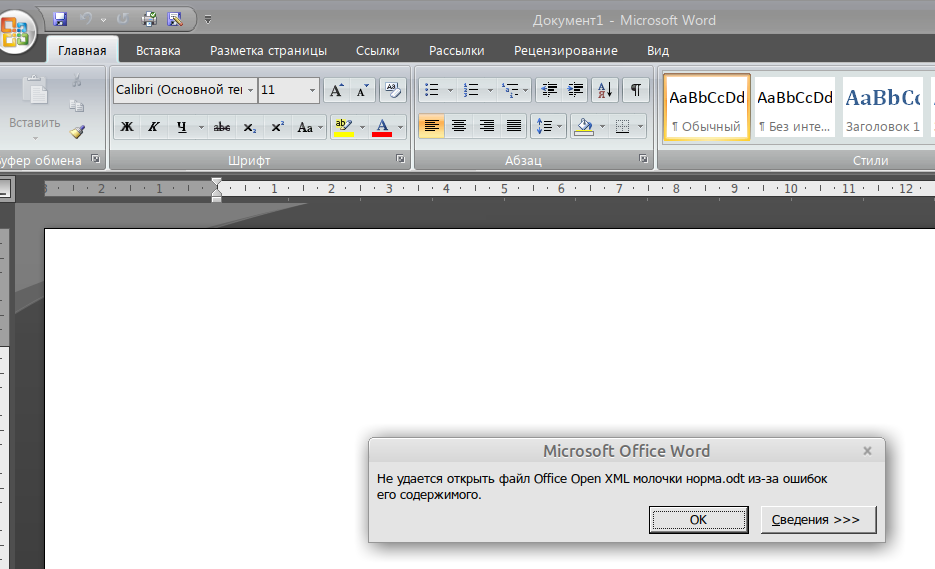The height and width of the screenshot is (569, 935).
Task: Open the Разметка страницы tab
Action: pos(268,51)
